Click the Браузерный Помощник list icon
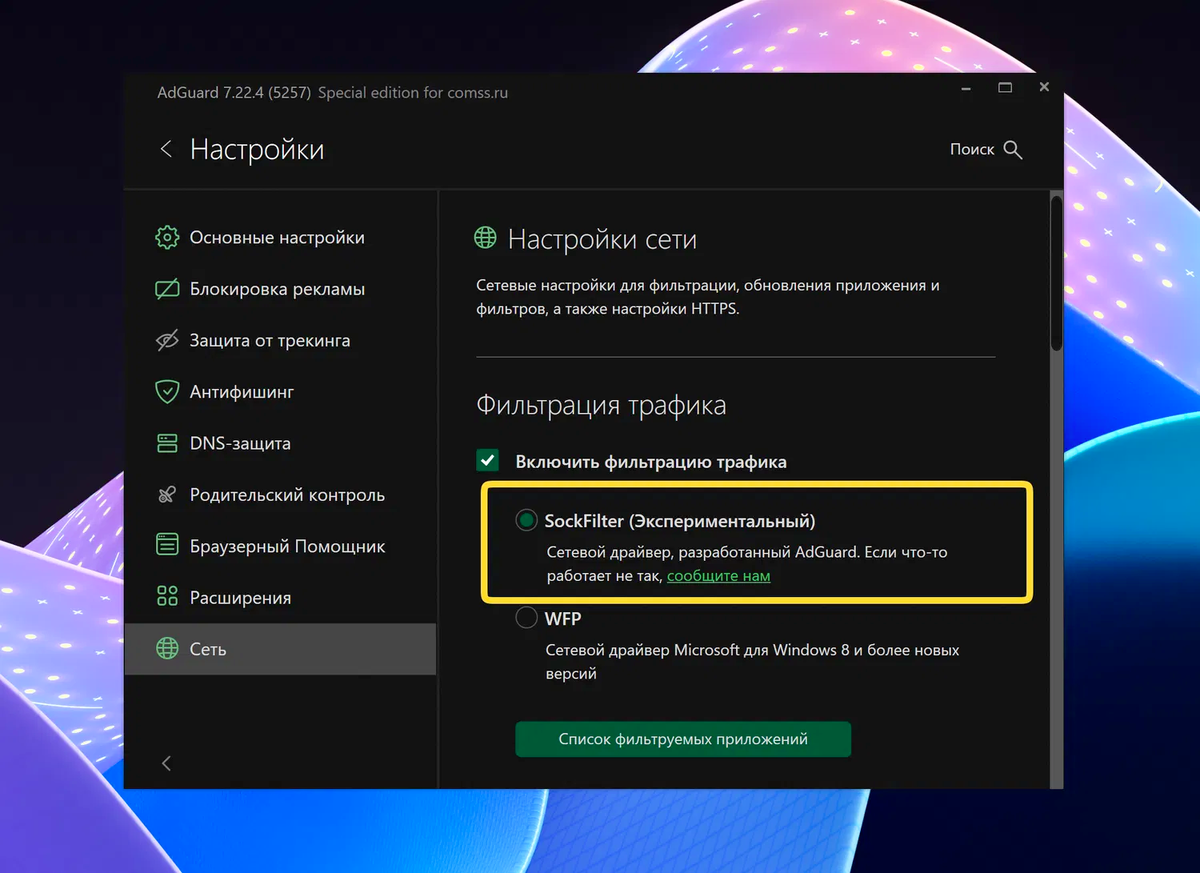This screenshot has height=873, width=1200. [x=167, y=546]
